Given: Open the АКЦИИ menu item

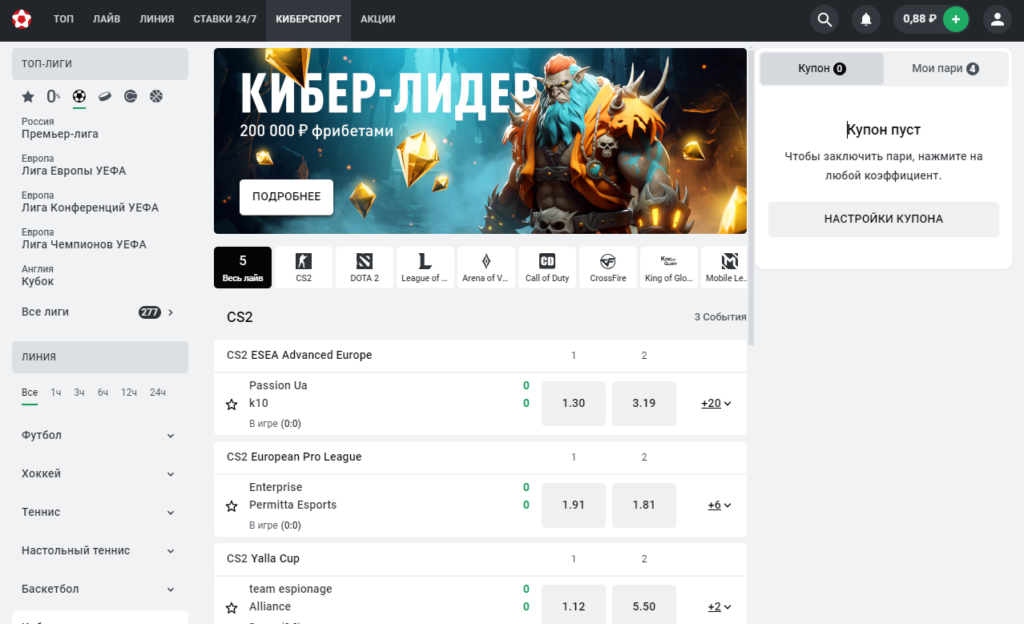Looking at the screenshot, I should [377, 19].
